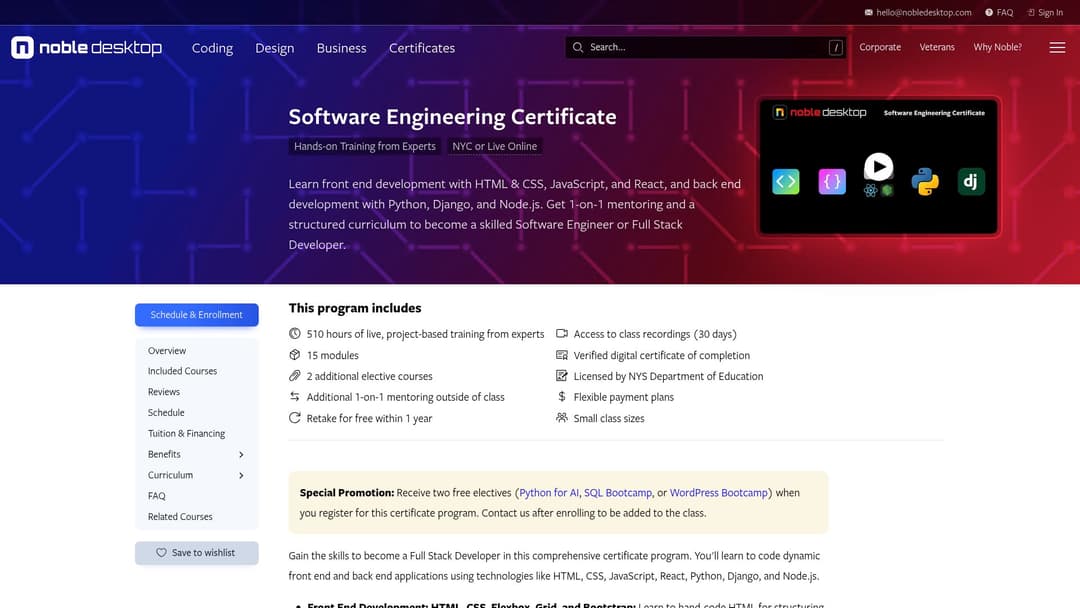
Task: Expand the Curriculum sidebar chevron
Action: (x=241, y=475)
